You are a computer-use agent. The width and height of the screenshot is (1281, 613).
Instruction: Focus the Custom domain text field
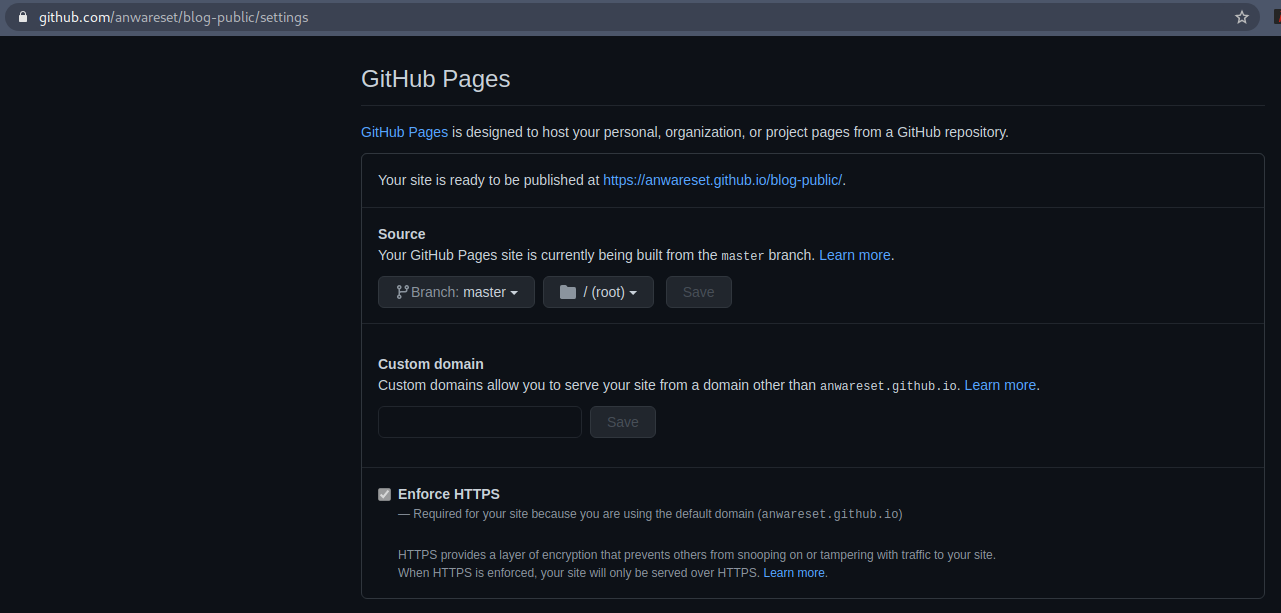[479, 422]
